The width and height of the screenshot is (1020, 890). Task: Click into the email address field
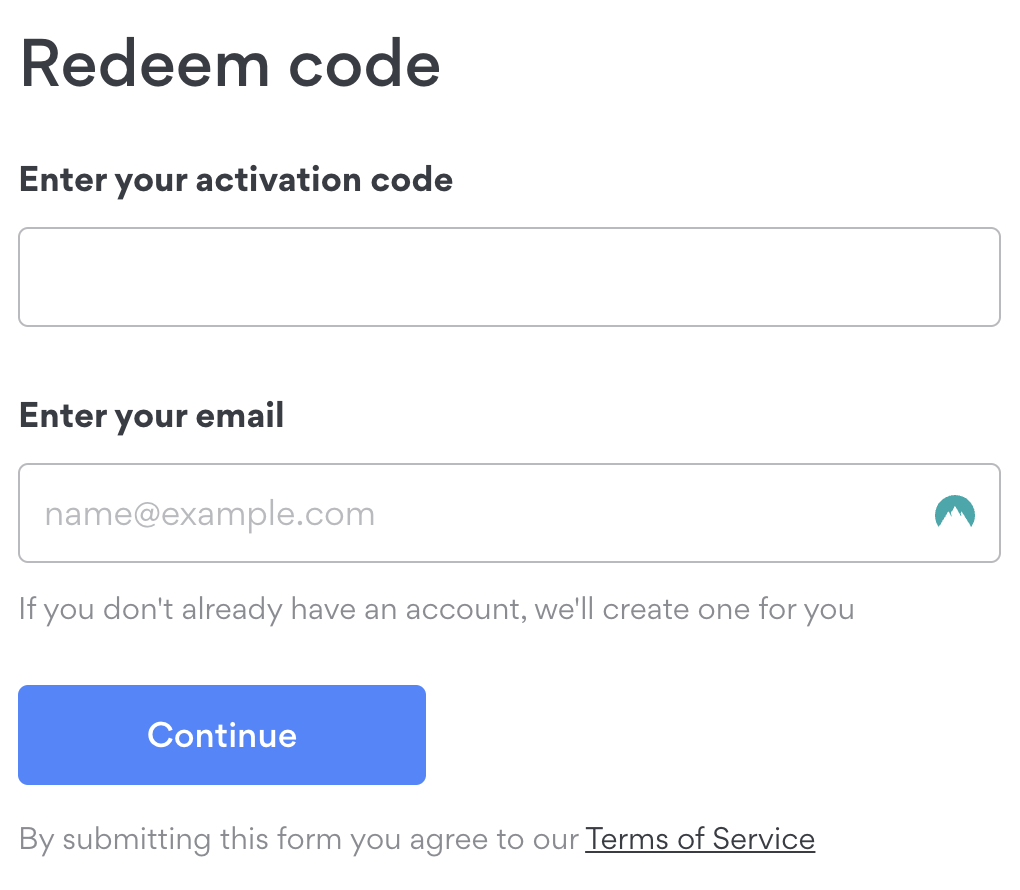(509, 513)
